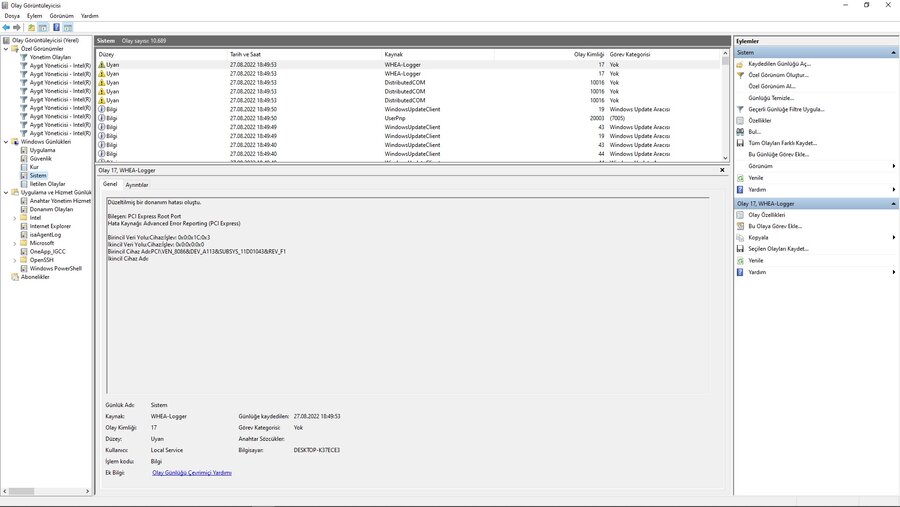Click the Help toolbar icon with question mark
The width and height of the screenshot is (900, 507).
coord(56,28)
